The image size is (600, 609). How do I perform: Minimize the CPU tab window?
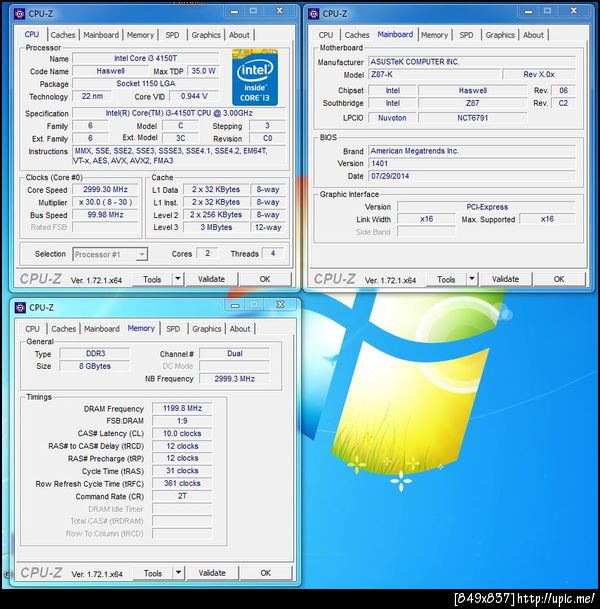click(x=234, y=11)
